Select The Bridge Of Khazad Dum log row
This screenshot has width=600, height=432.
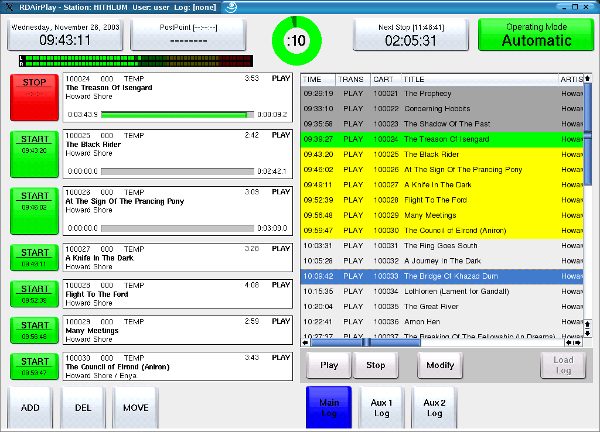click(442, 276)
